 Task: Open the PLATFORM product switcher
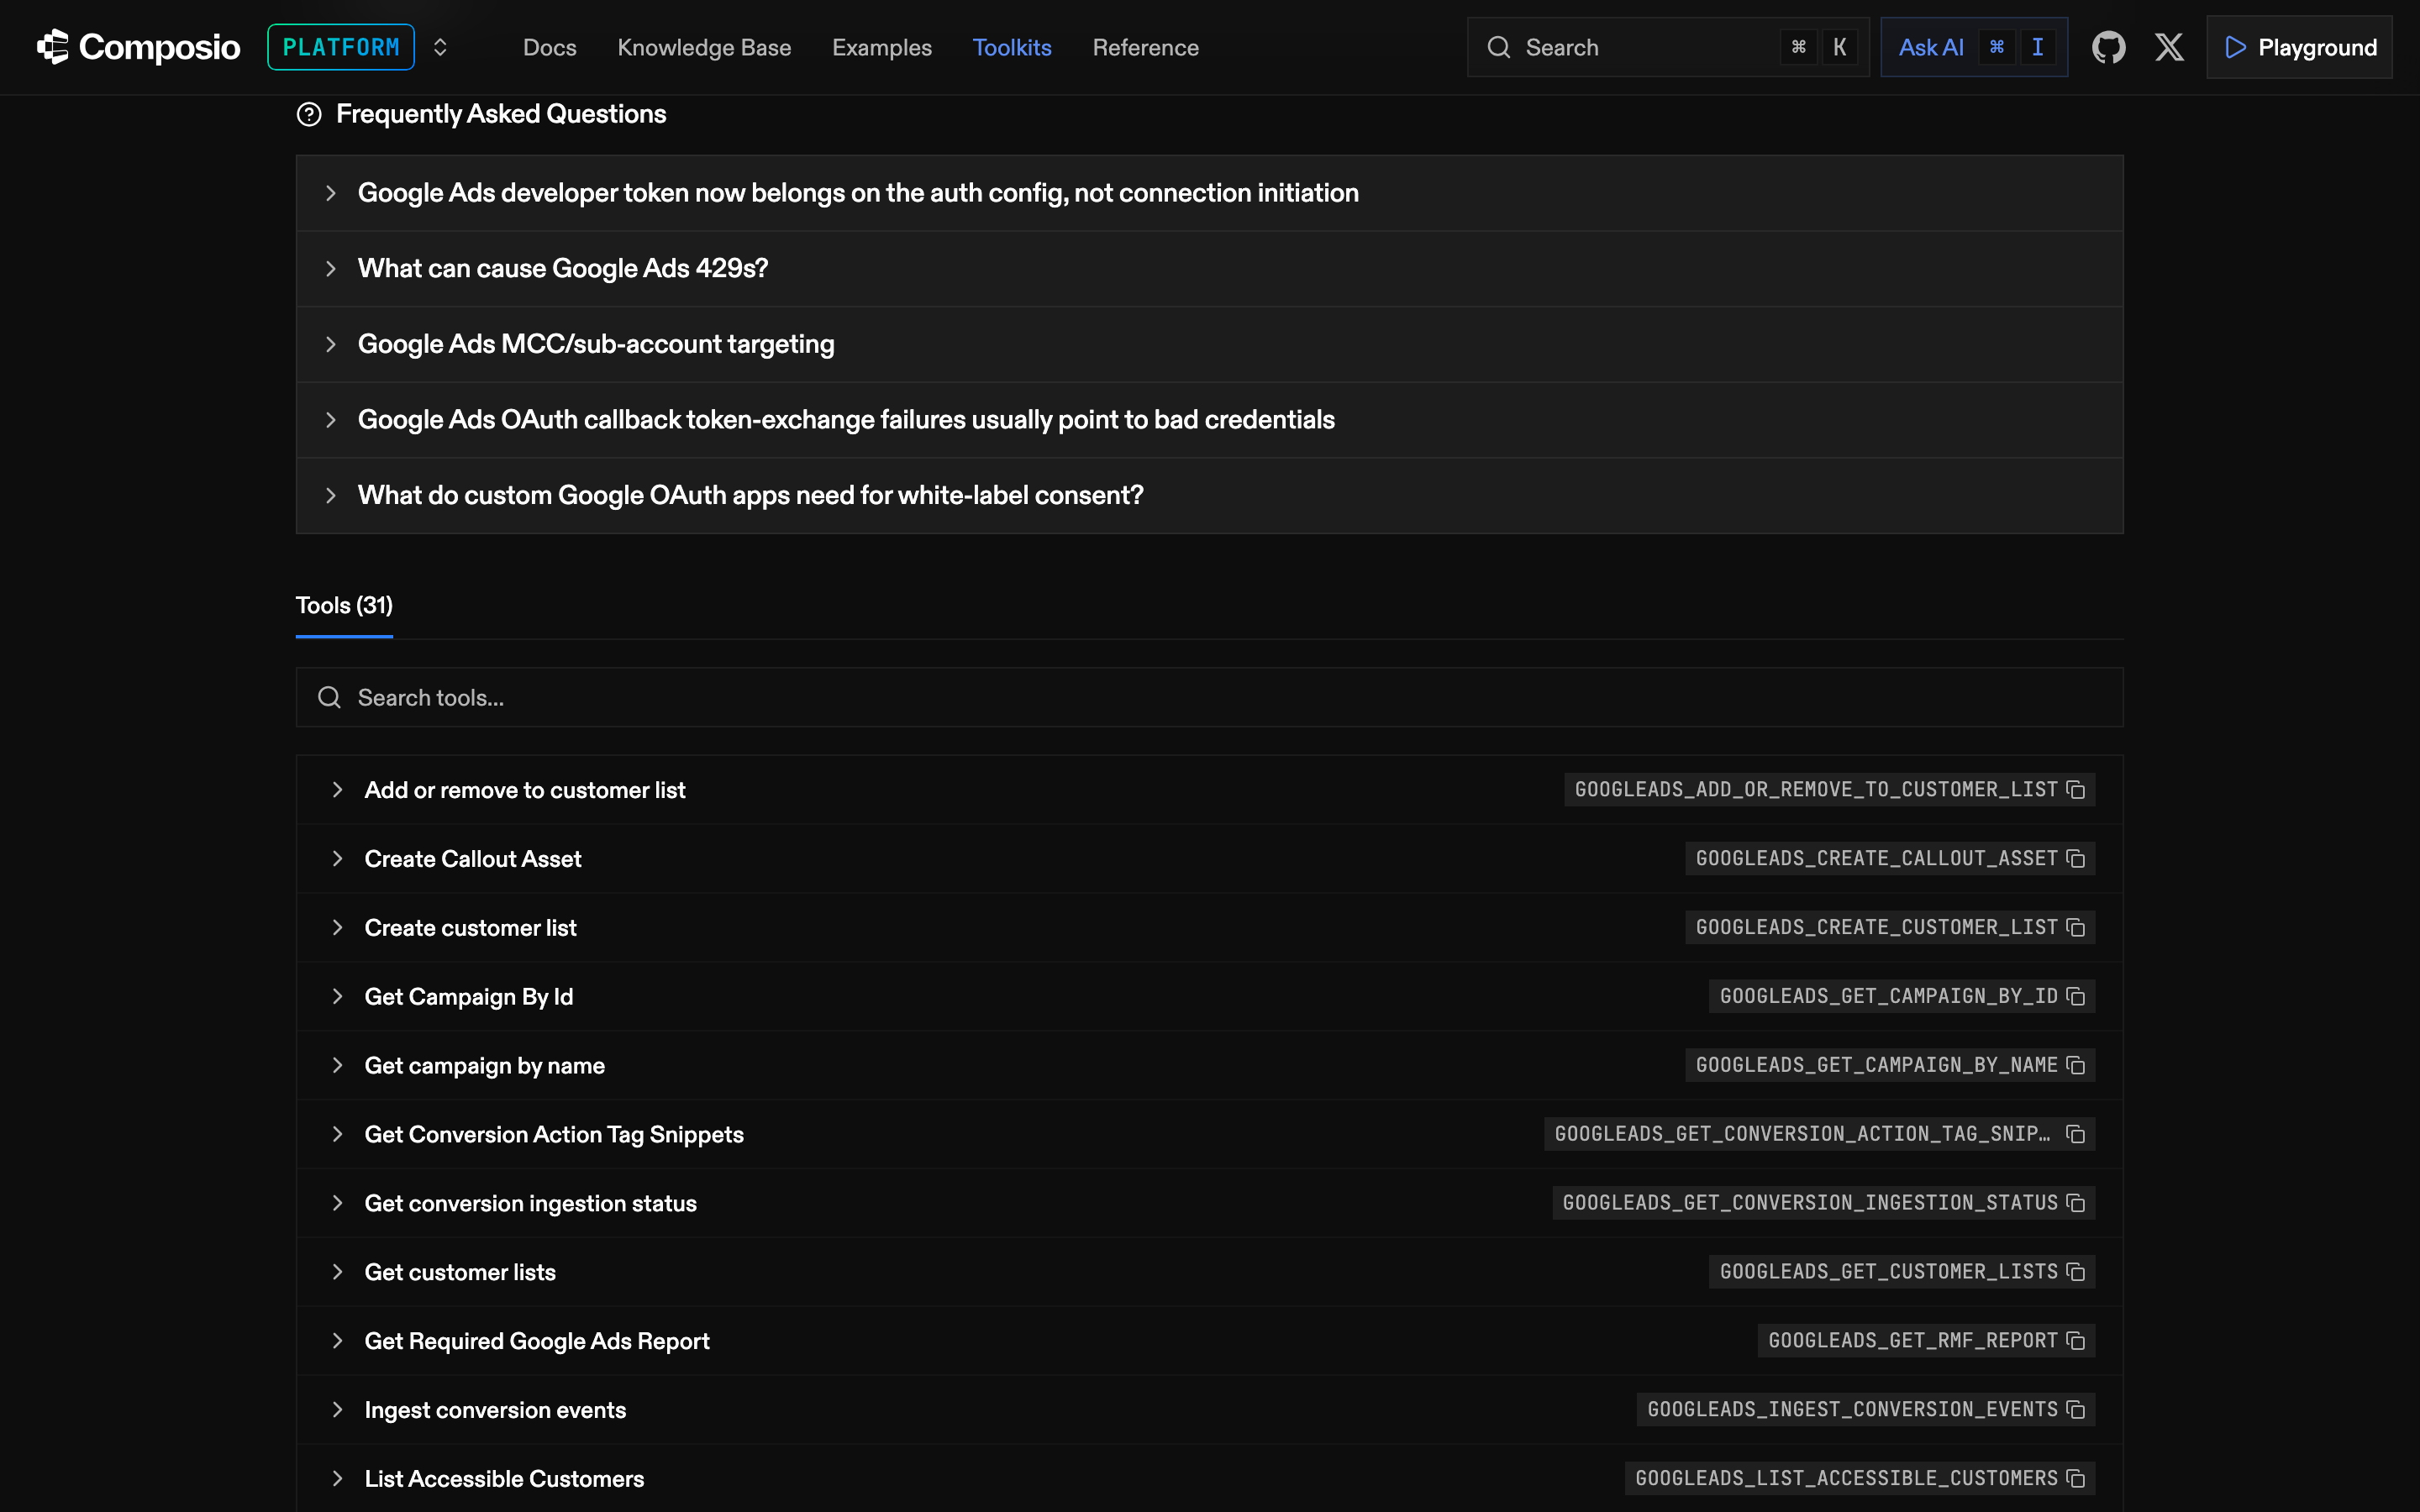pos(358,47)
